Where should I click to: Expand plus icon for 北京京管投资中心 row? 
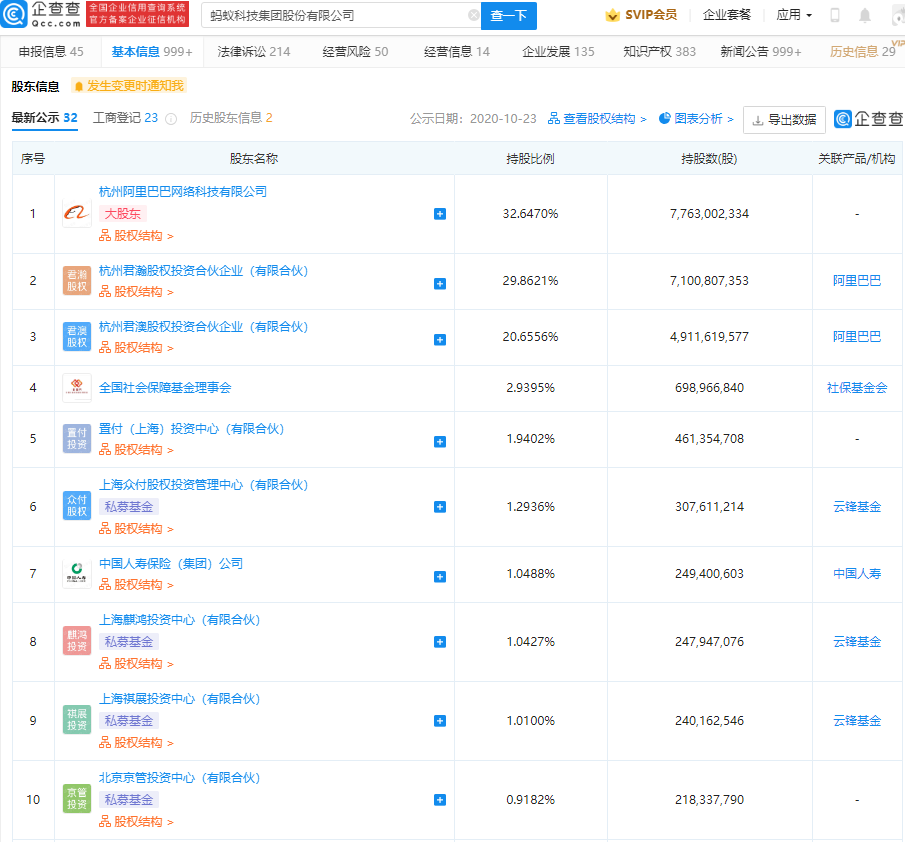[x=440, y=800]
